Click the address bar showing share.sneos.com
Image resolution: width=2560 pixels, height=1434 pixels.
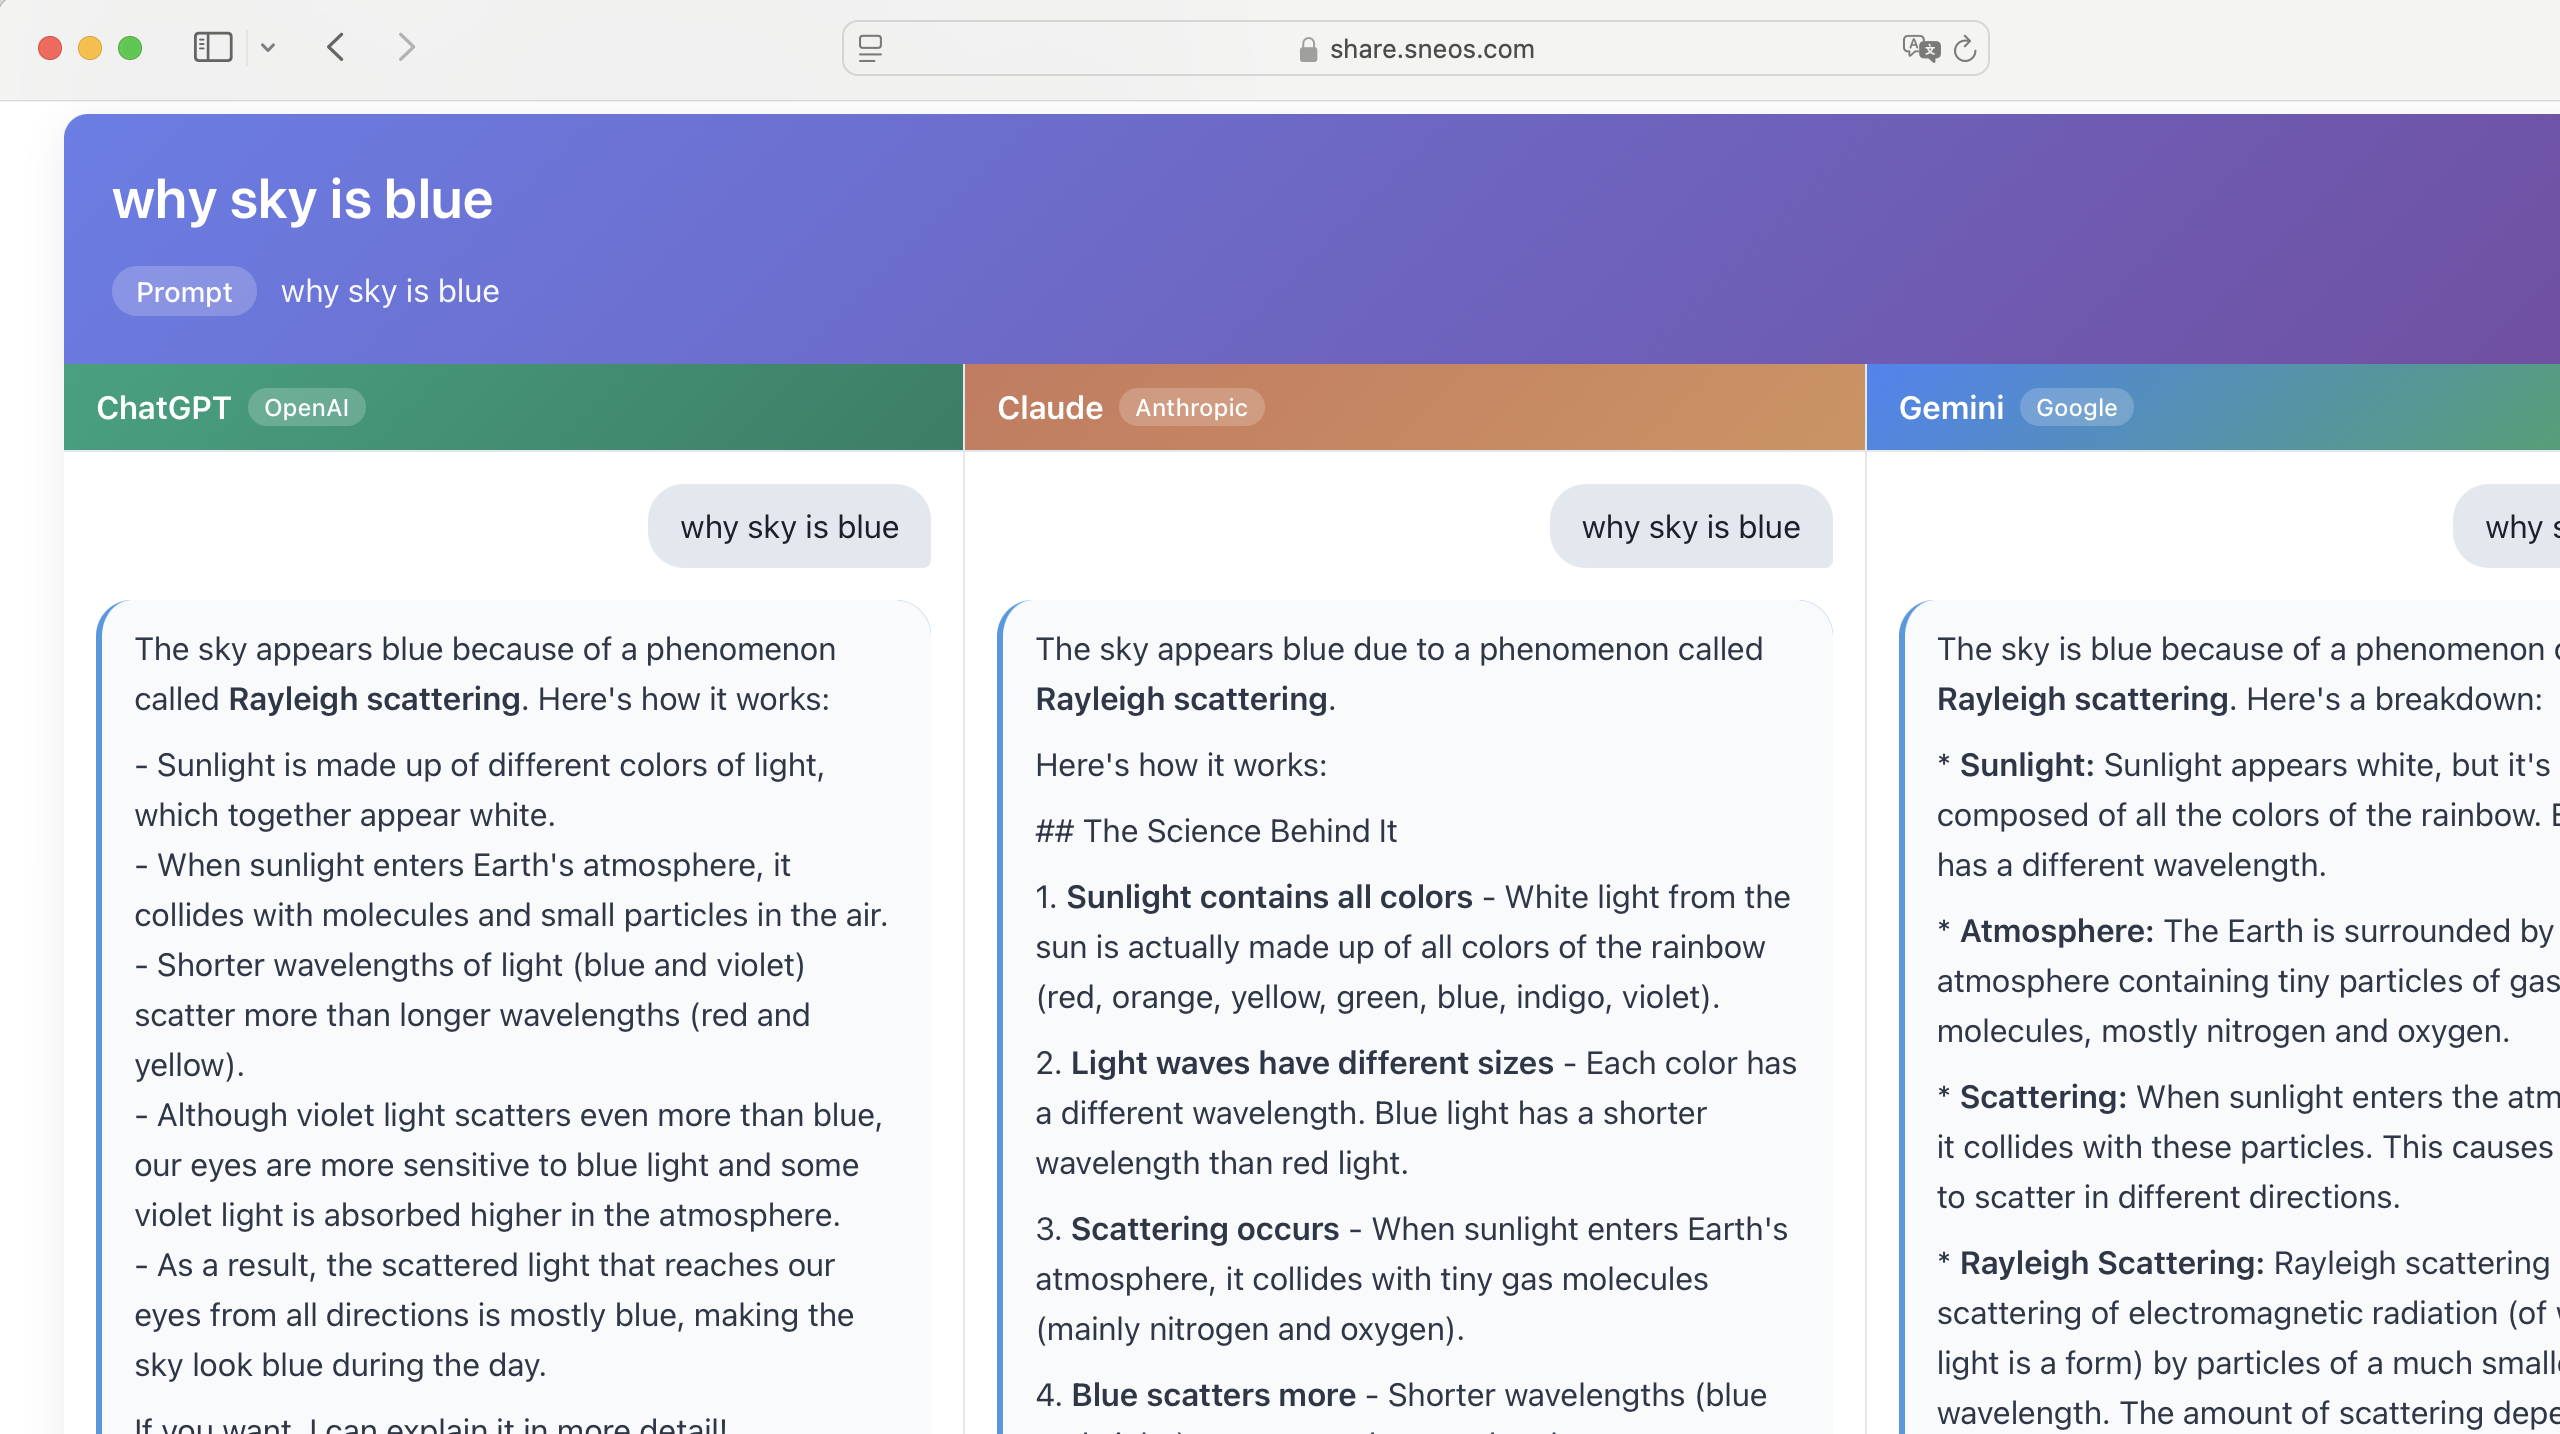click(1415, 48)
